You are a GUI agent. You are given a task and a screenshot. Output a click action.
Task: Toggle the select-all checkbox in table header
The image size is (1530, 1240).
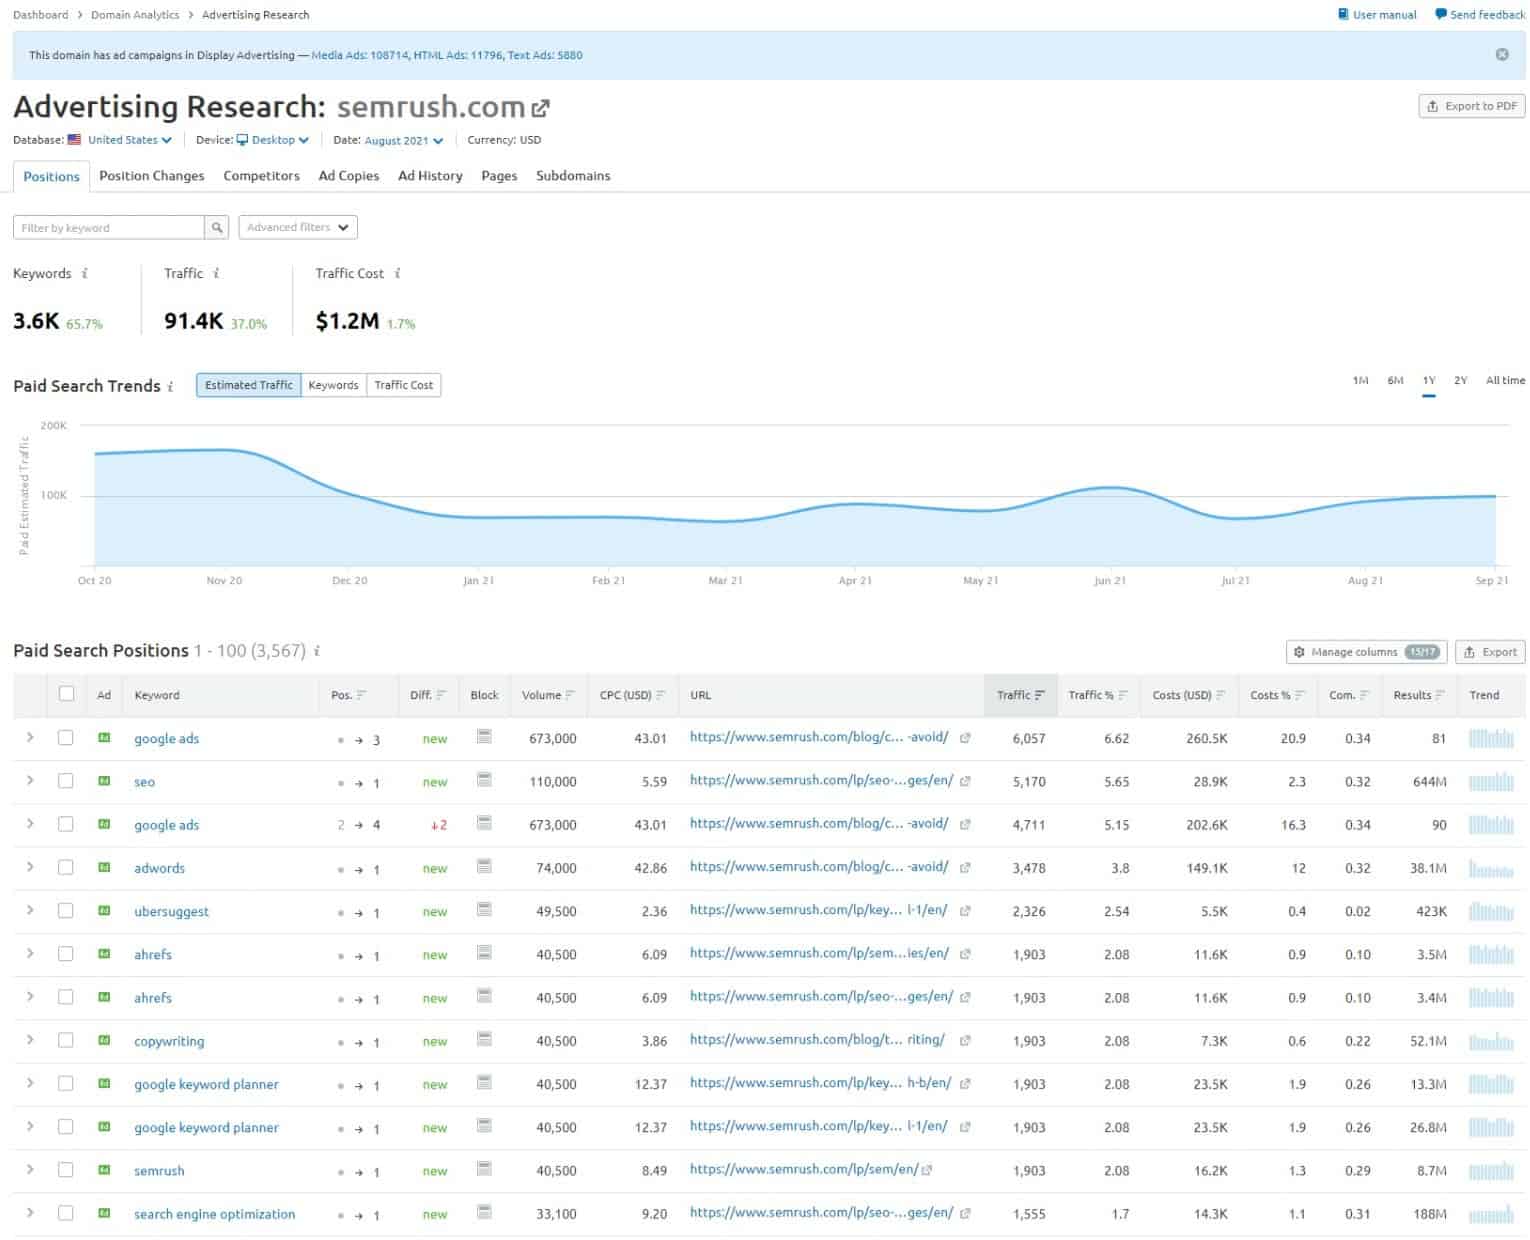pyautogui.click(x=66, y=694)
